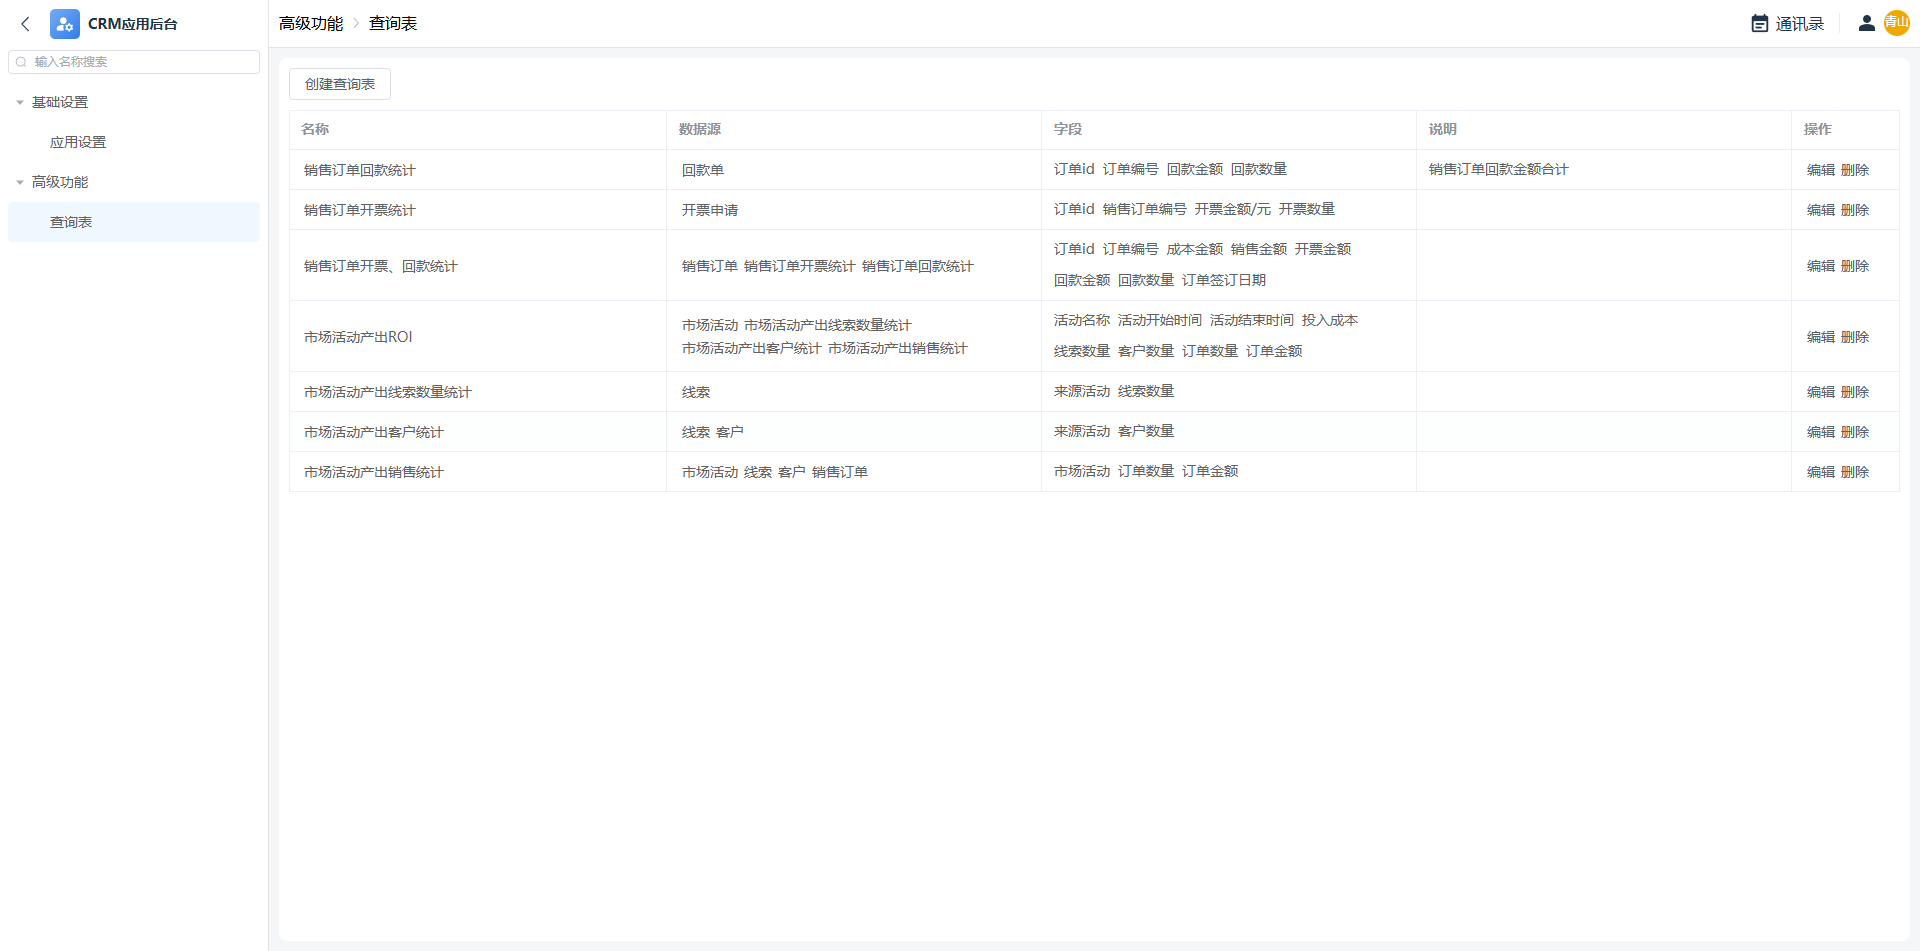
Task: Delete the 市场活动产出销售统计 row
Action: coord(1855,472)
